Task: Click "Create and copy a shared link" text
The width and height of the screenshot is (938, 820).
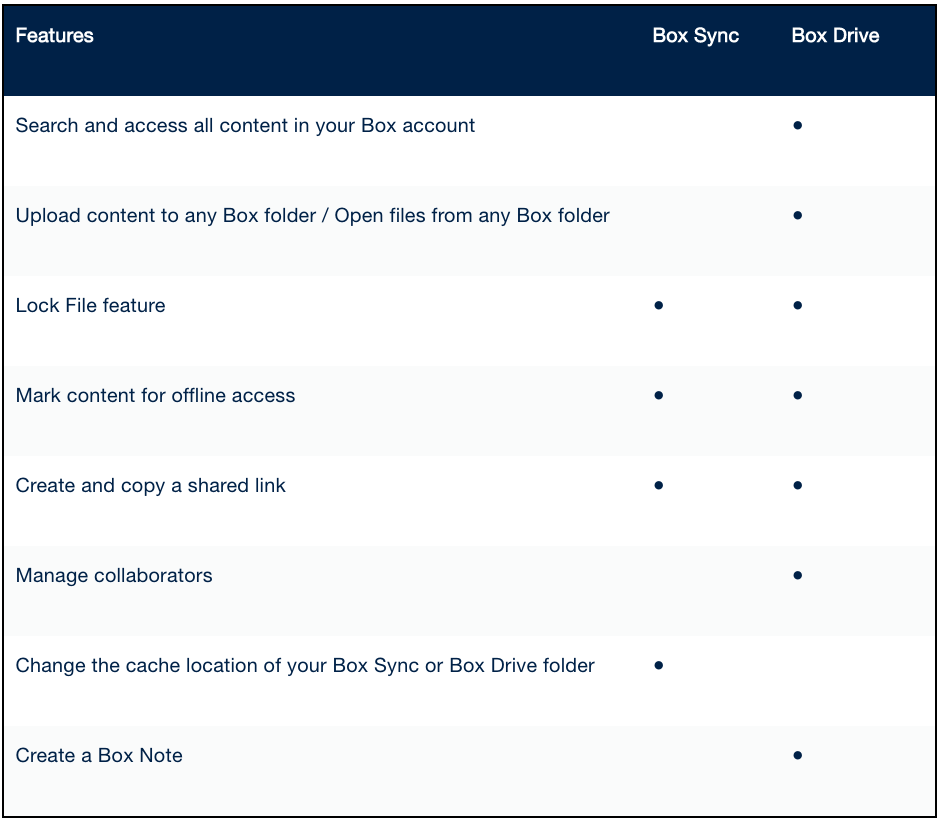Action: pyautogui.click(x=151, y=486)
